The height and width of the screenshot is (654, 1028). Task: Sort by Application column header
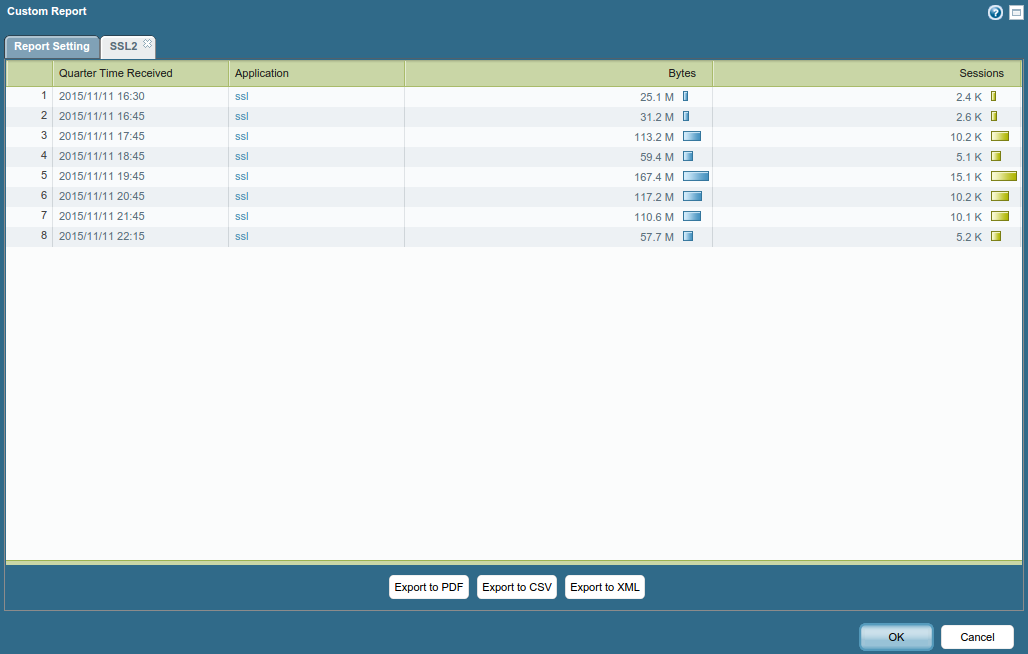pos(262,73)
